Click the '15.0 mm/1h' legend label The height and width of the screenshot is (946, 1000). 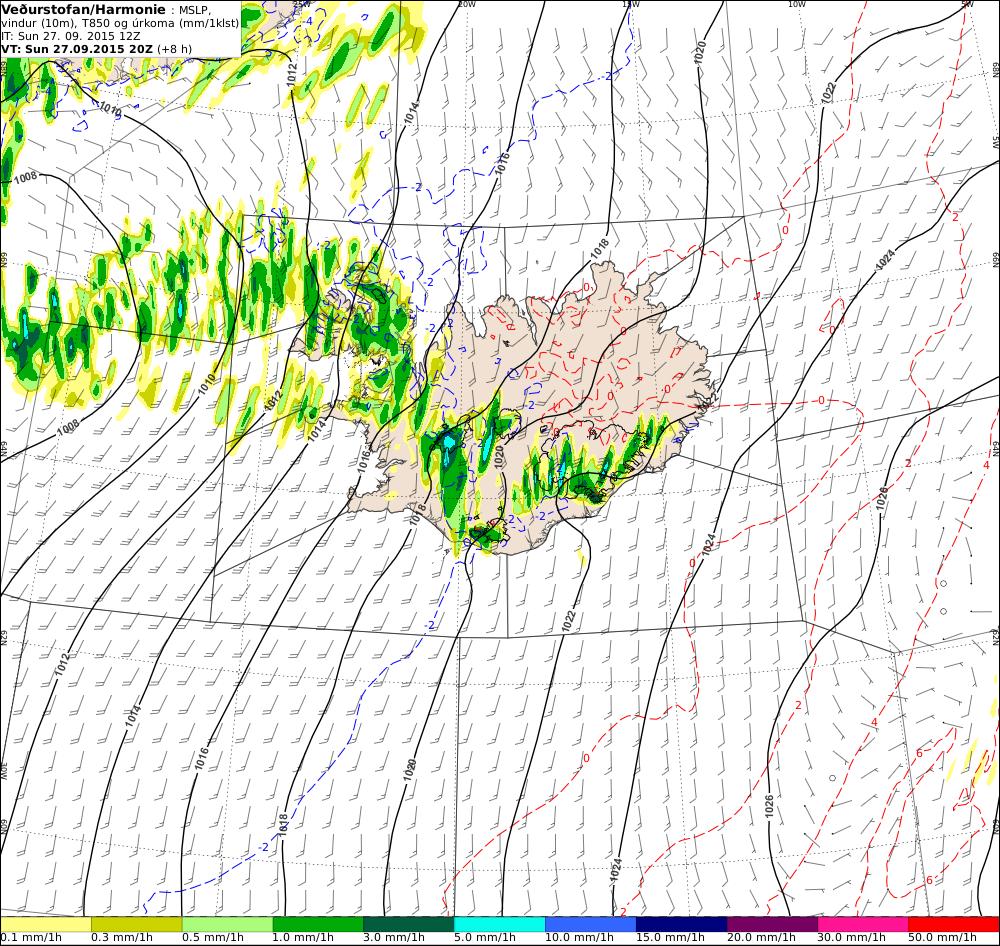coord(670,938)
